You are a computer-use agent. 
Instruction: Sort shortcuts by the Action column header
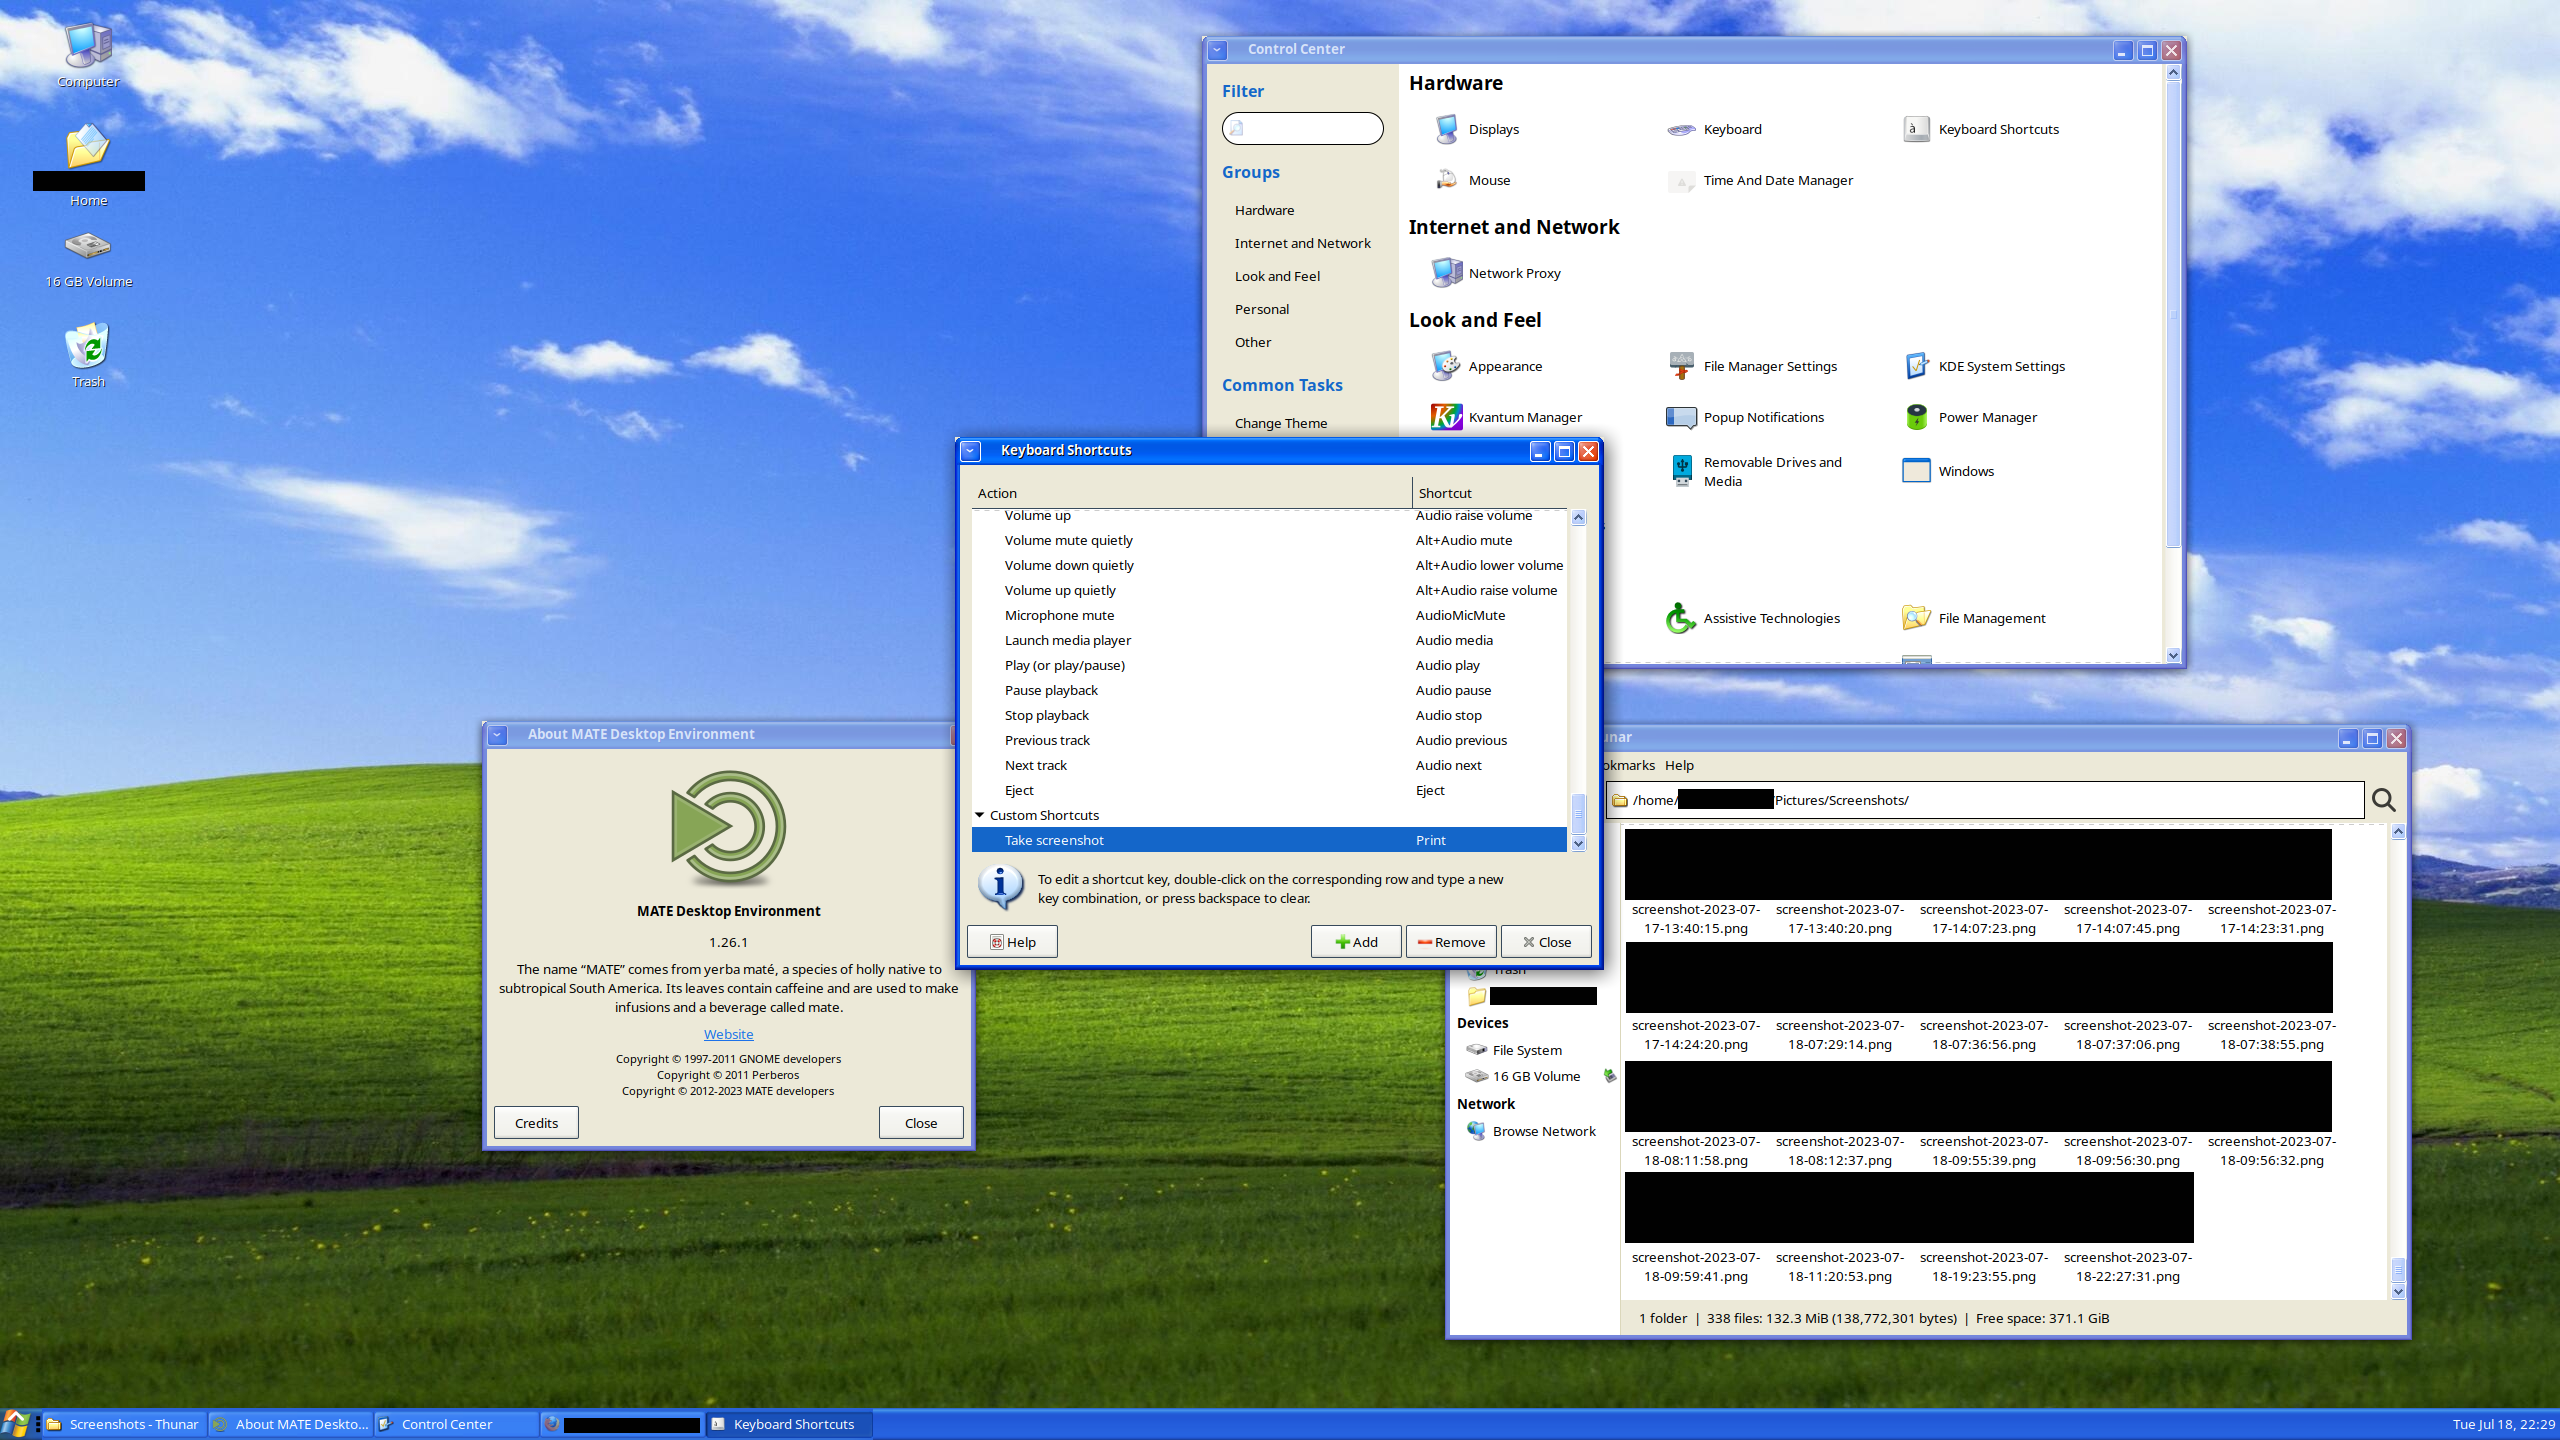tap(1191, 493)
